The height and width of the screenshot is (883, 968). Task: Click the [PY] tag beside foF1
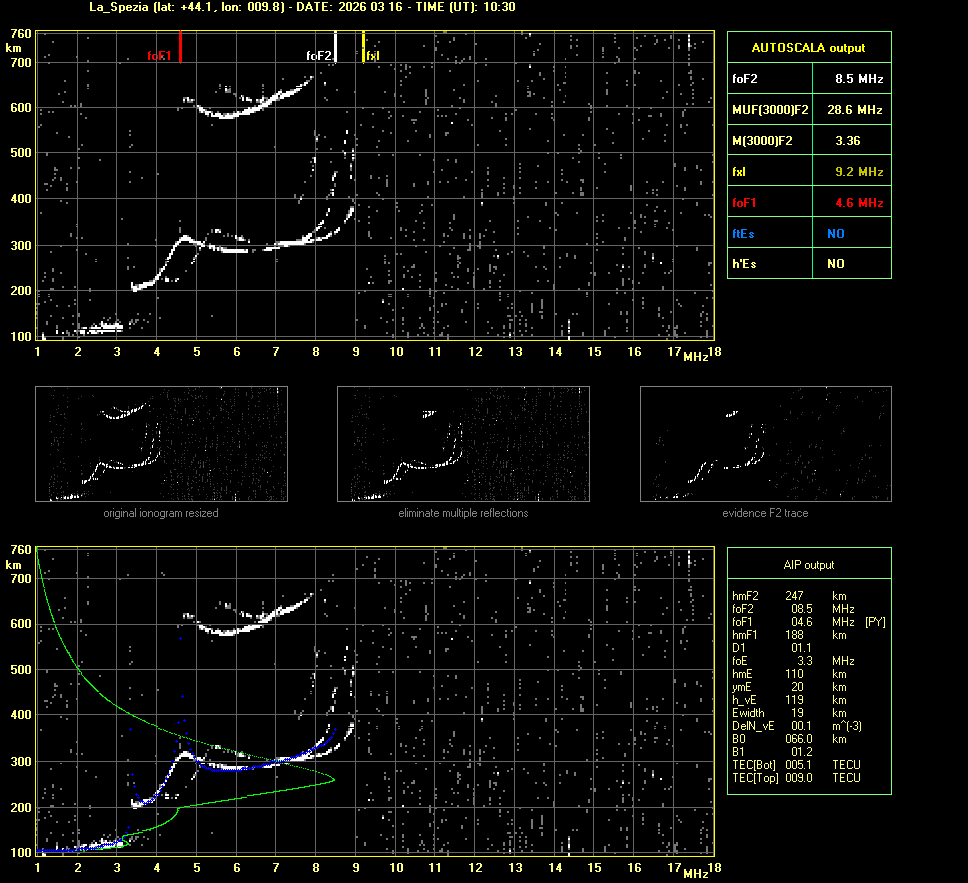pos(875,622)
